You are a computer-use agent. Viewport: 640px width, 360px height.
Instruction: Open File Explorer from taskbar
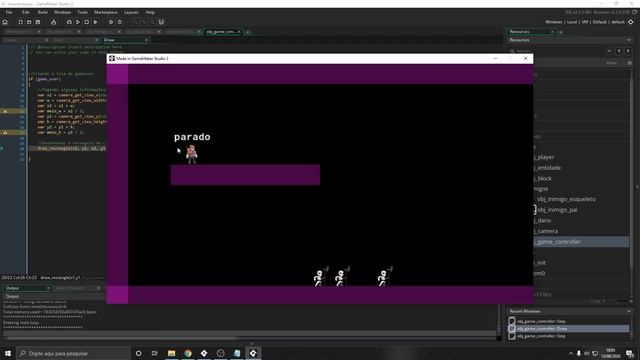171,353
